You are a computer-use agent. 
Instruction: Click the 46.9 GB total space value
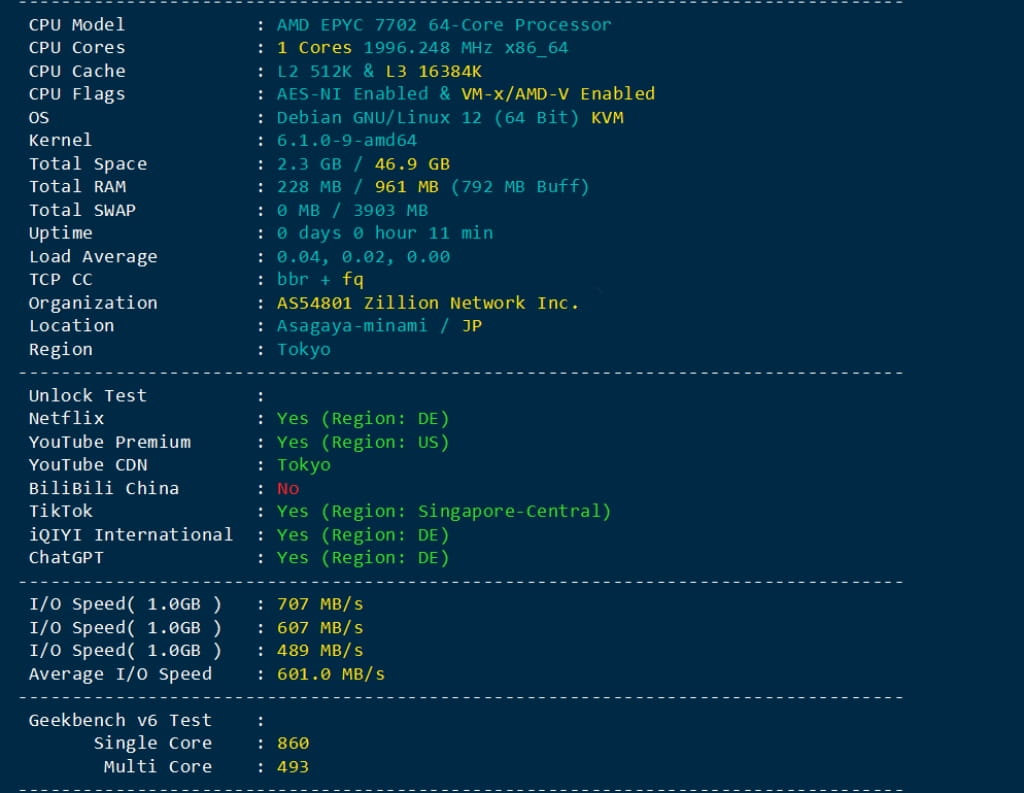tap(412, 164)
